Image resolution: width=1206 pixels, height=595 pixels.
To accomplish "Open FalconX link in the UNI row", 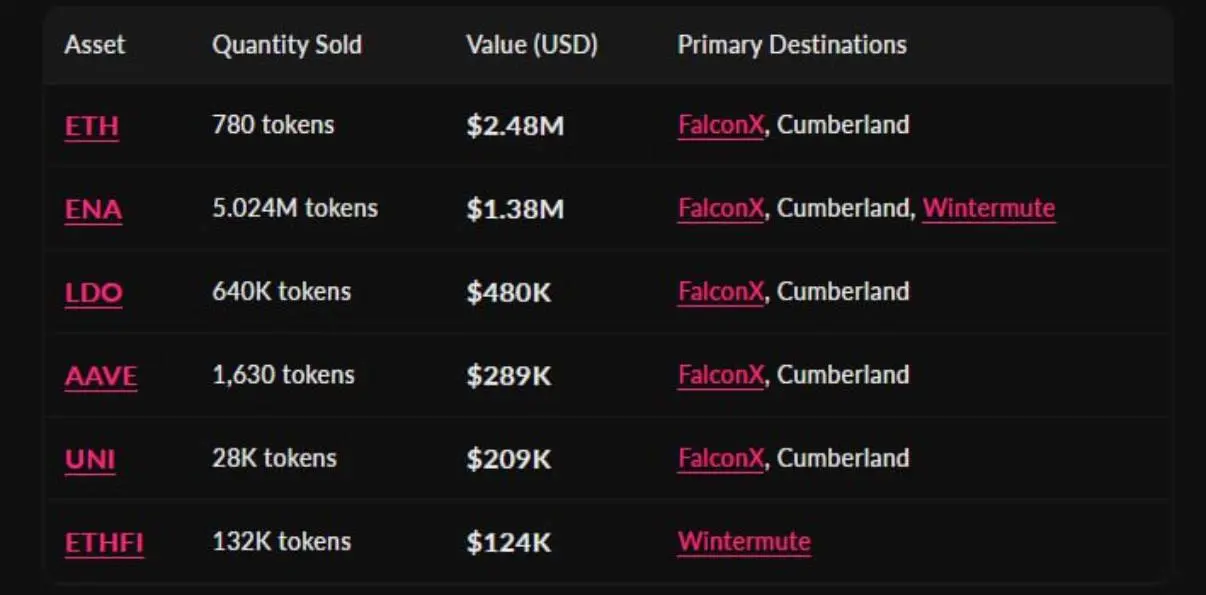I will (x=720, y=458).
